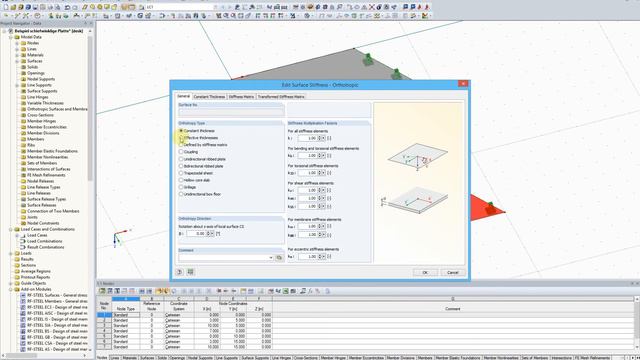
Task: Collapse Load Cases and Combinations node
Action: tap(11, 229)
